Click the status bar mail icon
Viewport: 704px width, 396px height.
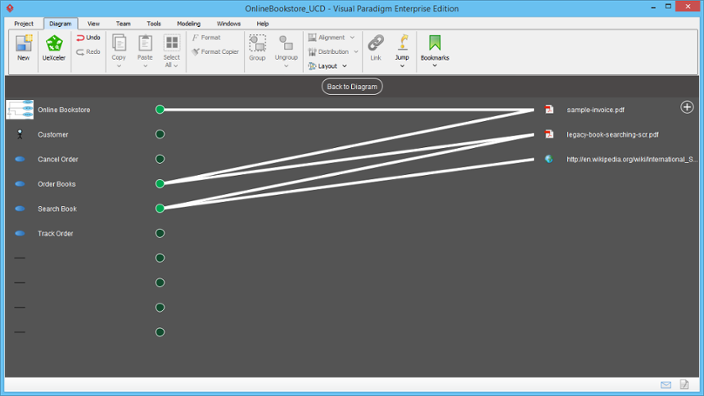point(666,385)
